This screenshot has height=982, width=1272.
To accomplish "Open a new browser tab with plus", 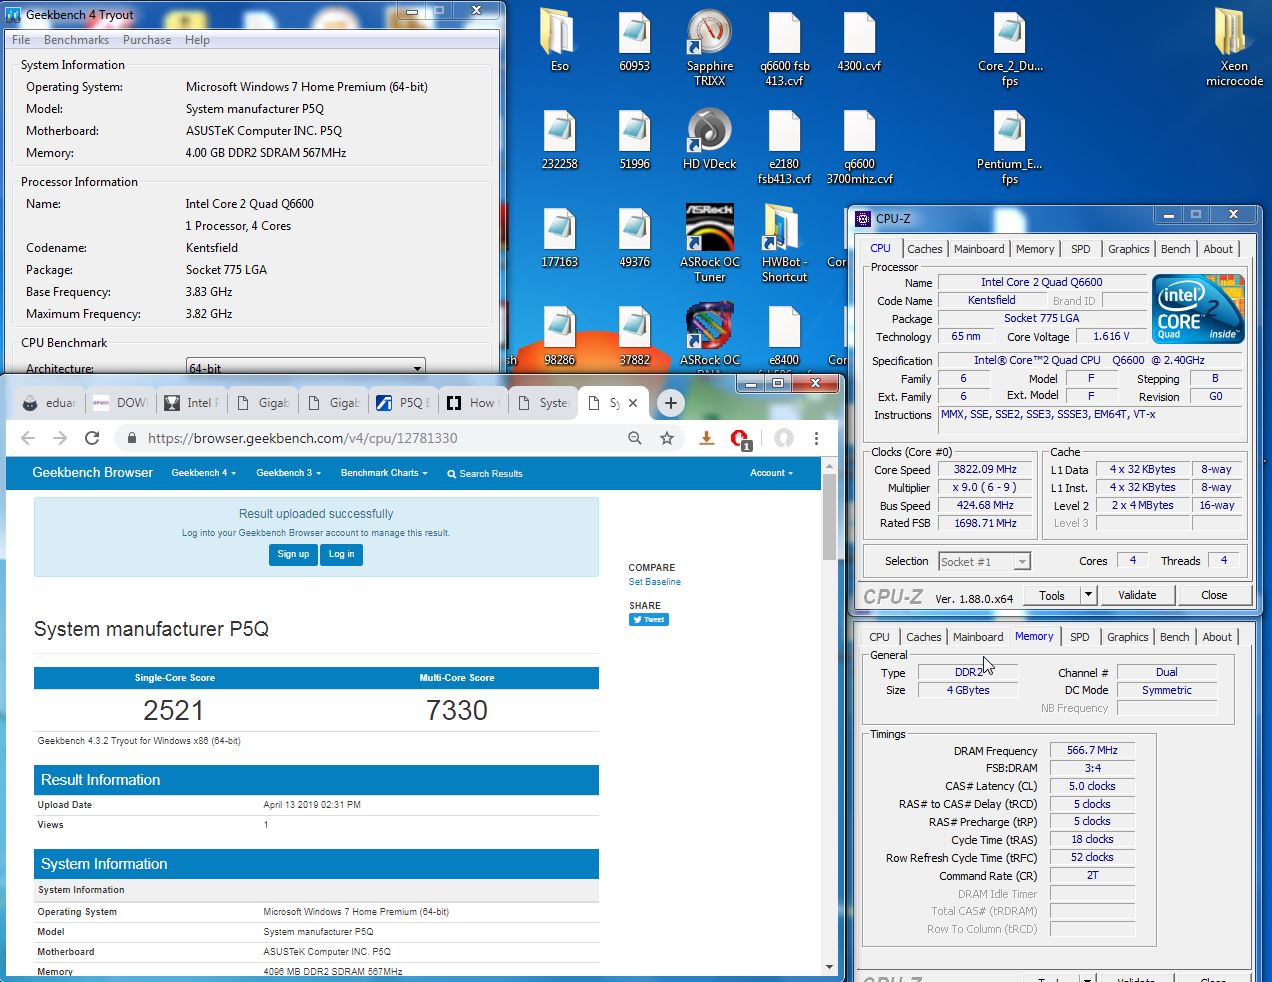I will (671, 403).
